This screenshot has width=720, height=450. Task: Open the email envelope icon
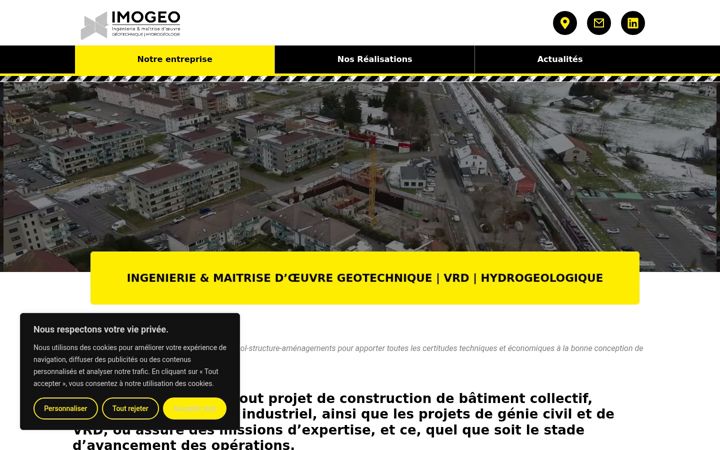pyautogui.click(x=599, y=23)
